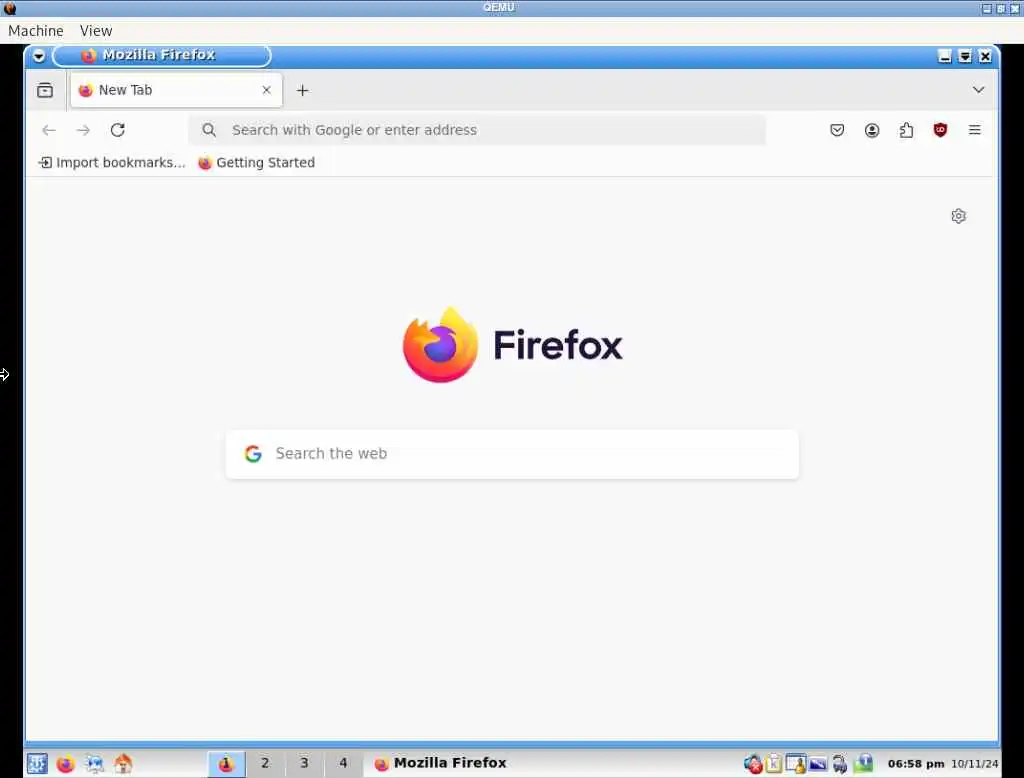Image resolution: width=1024 pixels, height=778 pixels.
Task: Click the Mozilla Firefox window title
Action: click(159, 56)
